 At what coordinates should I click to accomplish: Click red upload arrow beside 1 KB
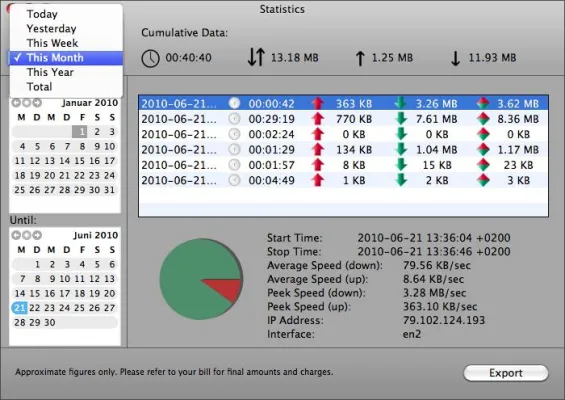click(317, 180)
